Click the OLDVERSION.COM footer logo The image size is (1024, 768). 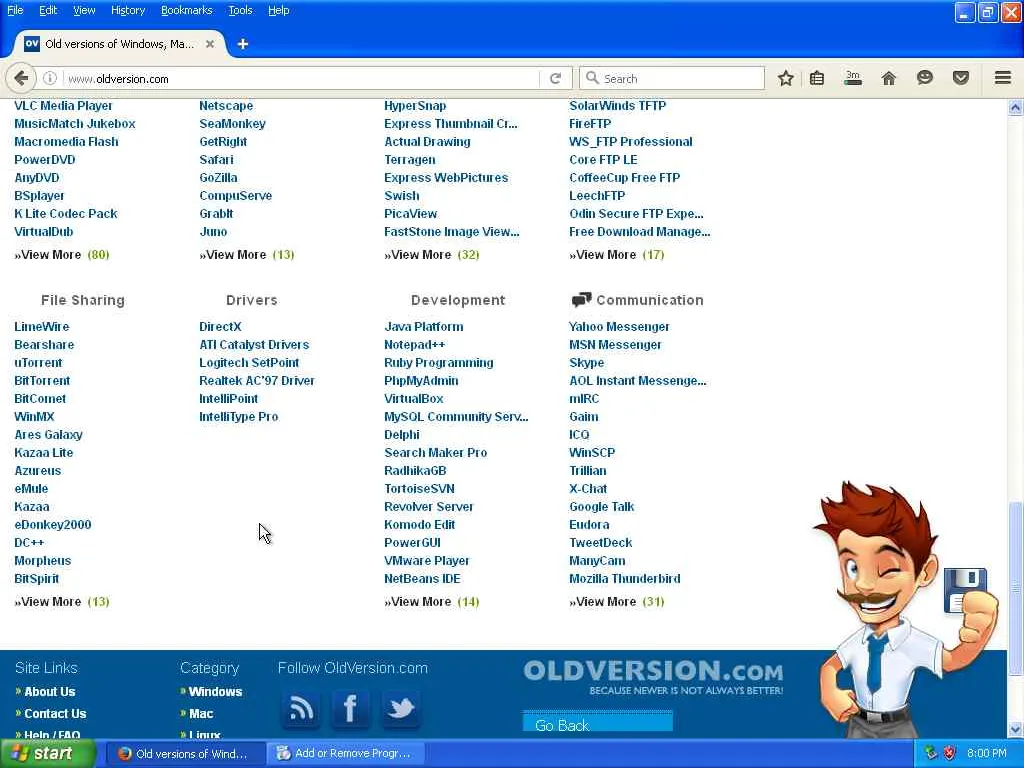click(x=653, y=677)
